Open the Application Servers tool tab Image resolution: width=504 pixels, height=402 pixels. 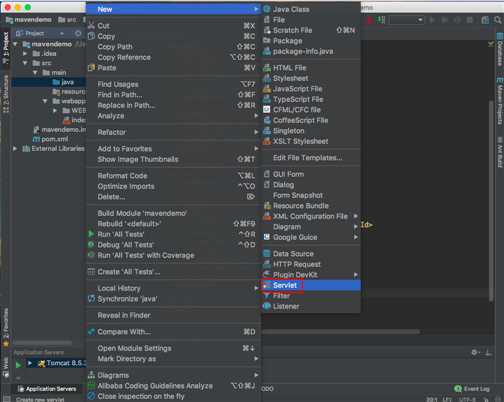[47, 389]
